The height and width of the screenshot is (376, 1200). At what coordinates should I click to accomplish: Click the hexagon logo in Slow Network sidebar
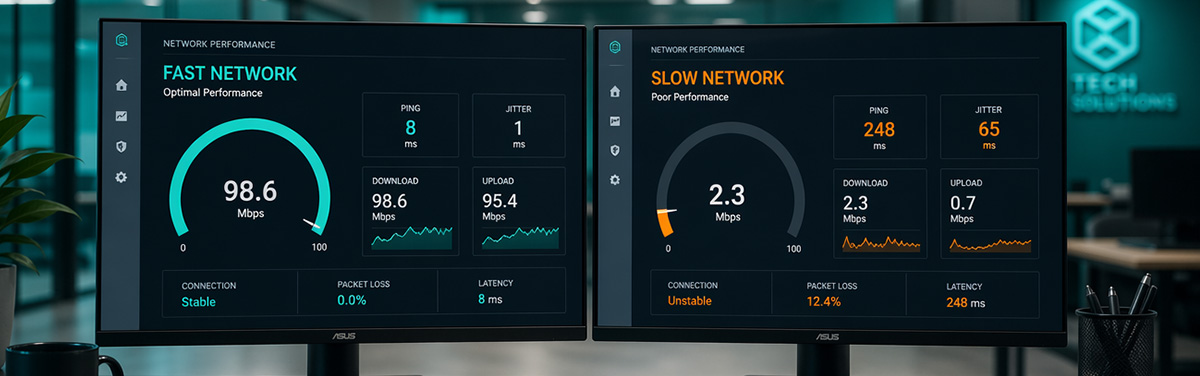pos(615,46)
